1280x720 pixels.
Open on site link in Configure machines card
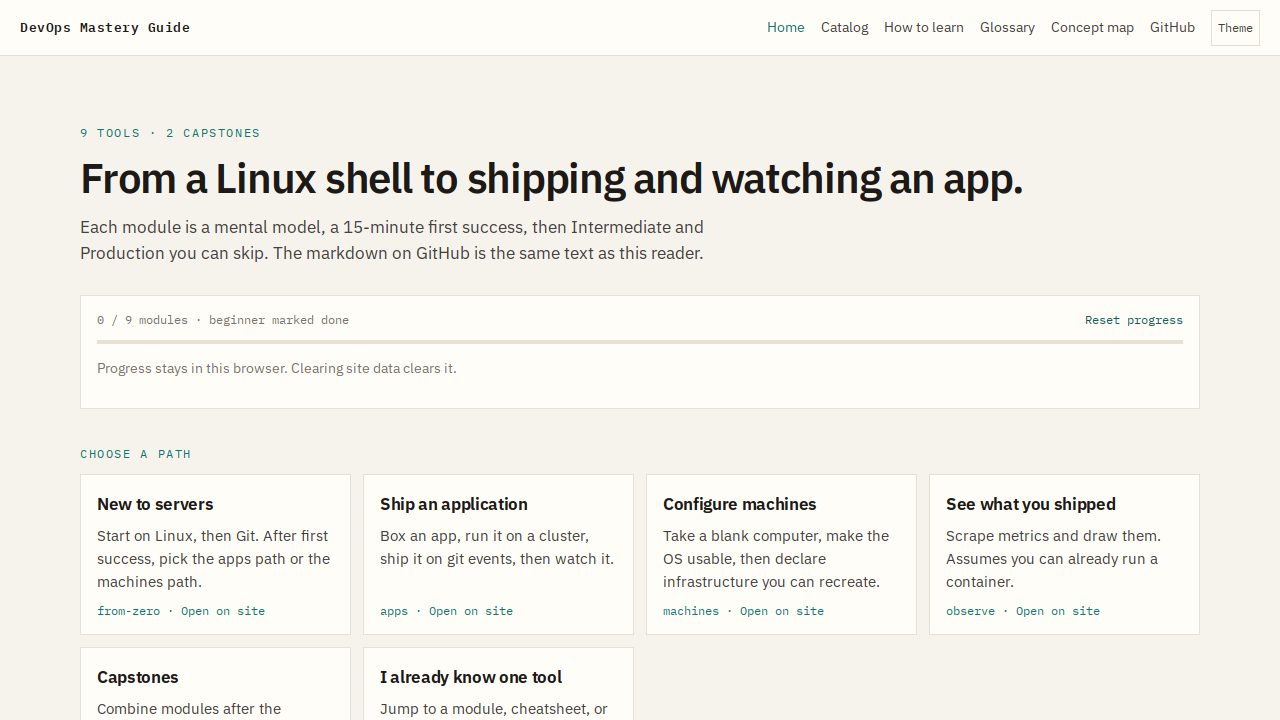[x=782, y=611]
